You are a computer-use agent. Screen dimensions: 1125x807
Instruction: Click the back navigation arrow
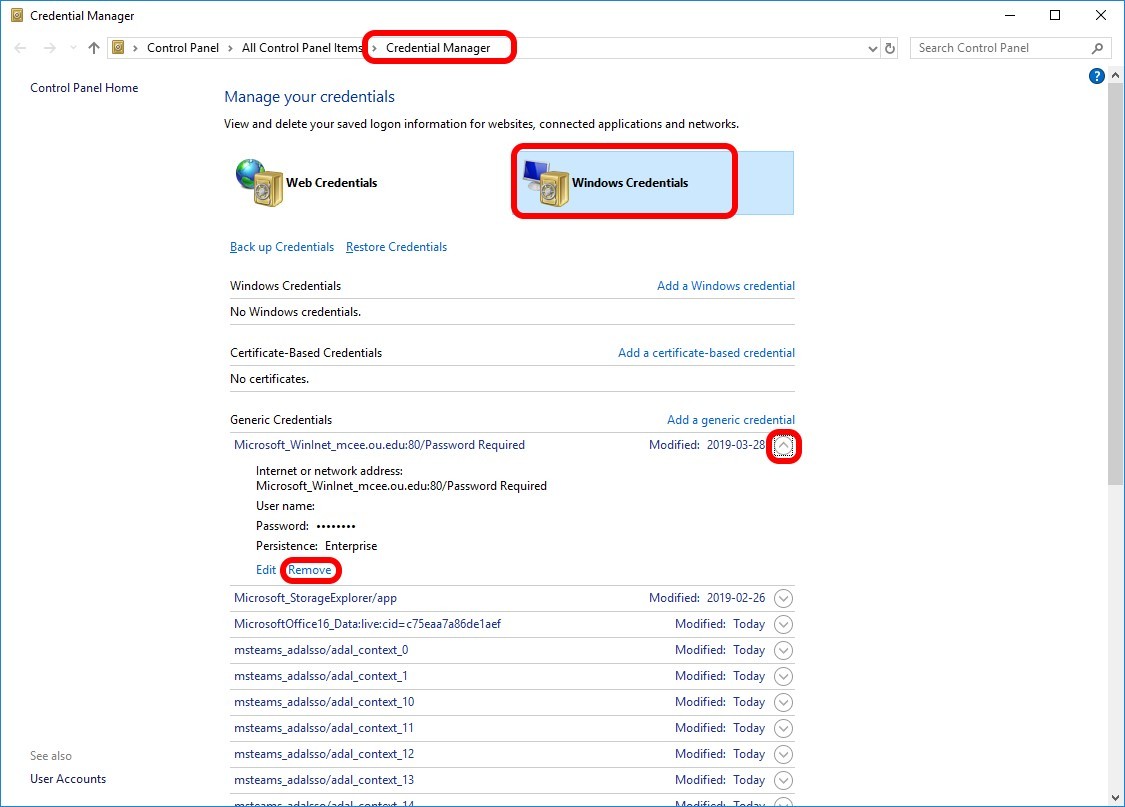[19, 47]
